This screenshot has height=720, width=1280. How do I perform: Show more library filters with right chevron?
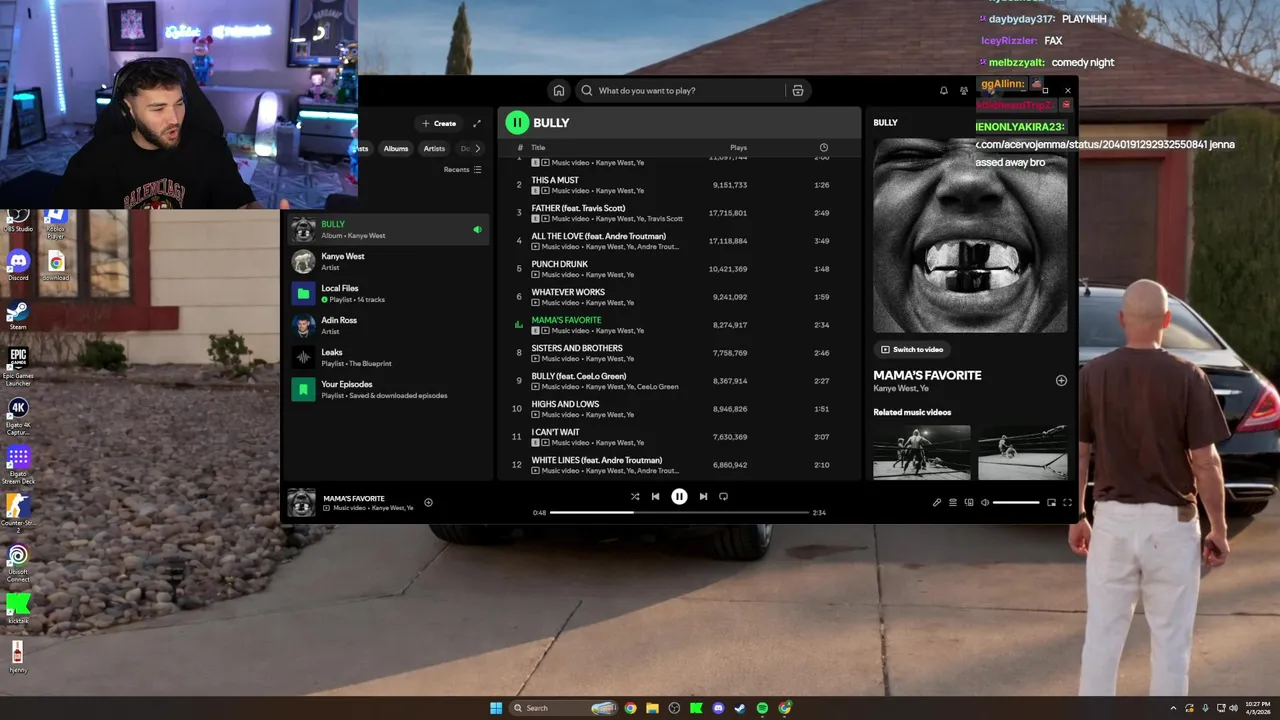(477, 148)
